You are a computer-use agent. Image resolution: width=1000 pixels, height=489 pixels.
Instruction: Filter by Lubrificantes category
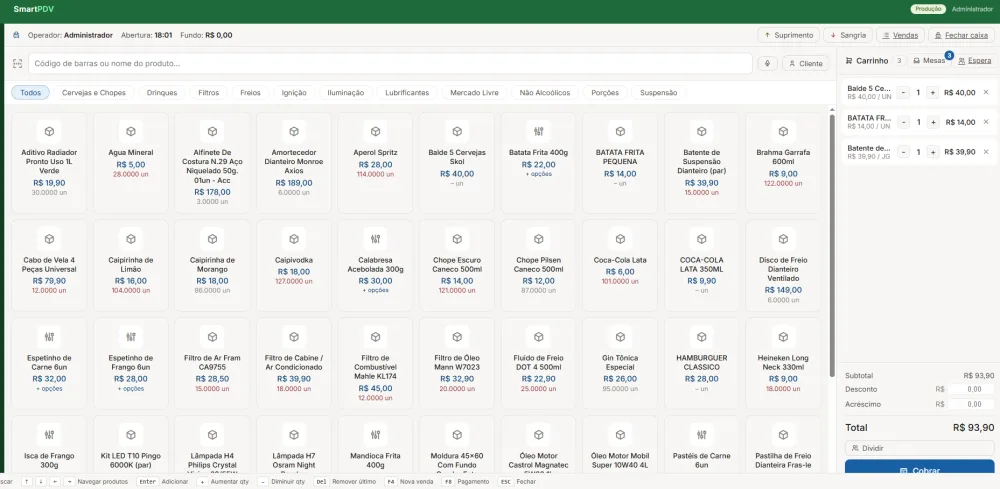[x=407, y=92]
